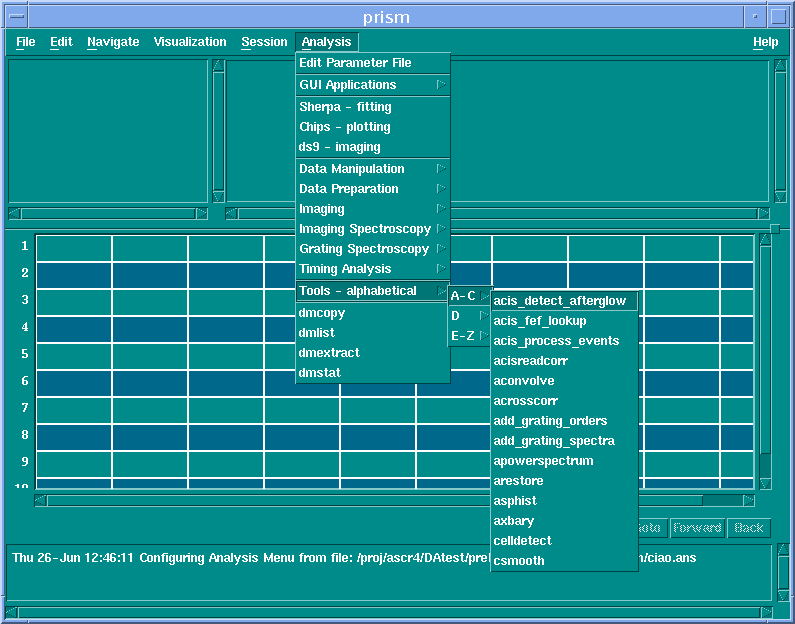Viewport: 795px width, 624px height.
Task: Click the Back button
Action: point(749,528)
